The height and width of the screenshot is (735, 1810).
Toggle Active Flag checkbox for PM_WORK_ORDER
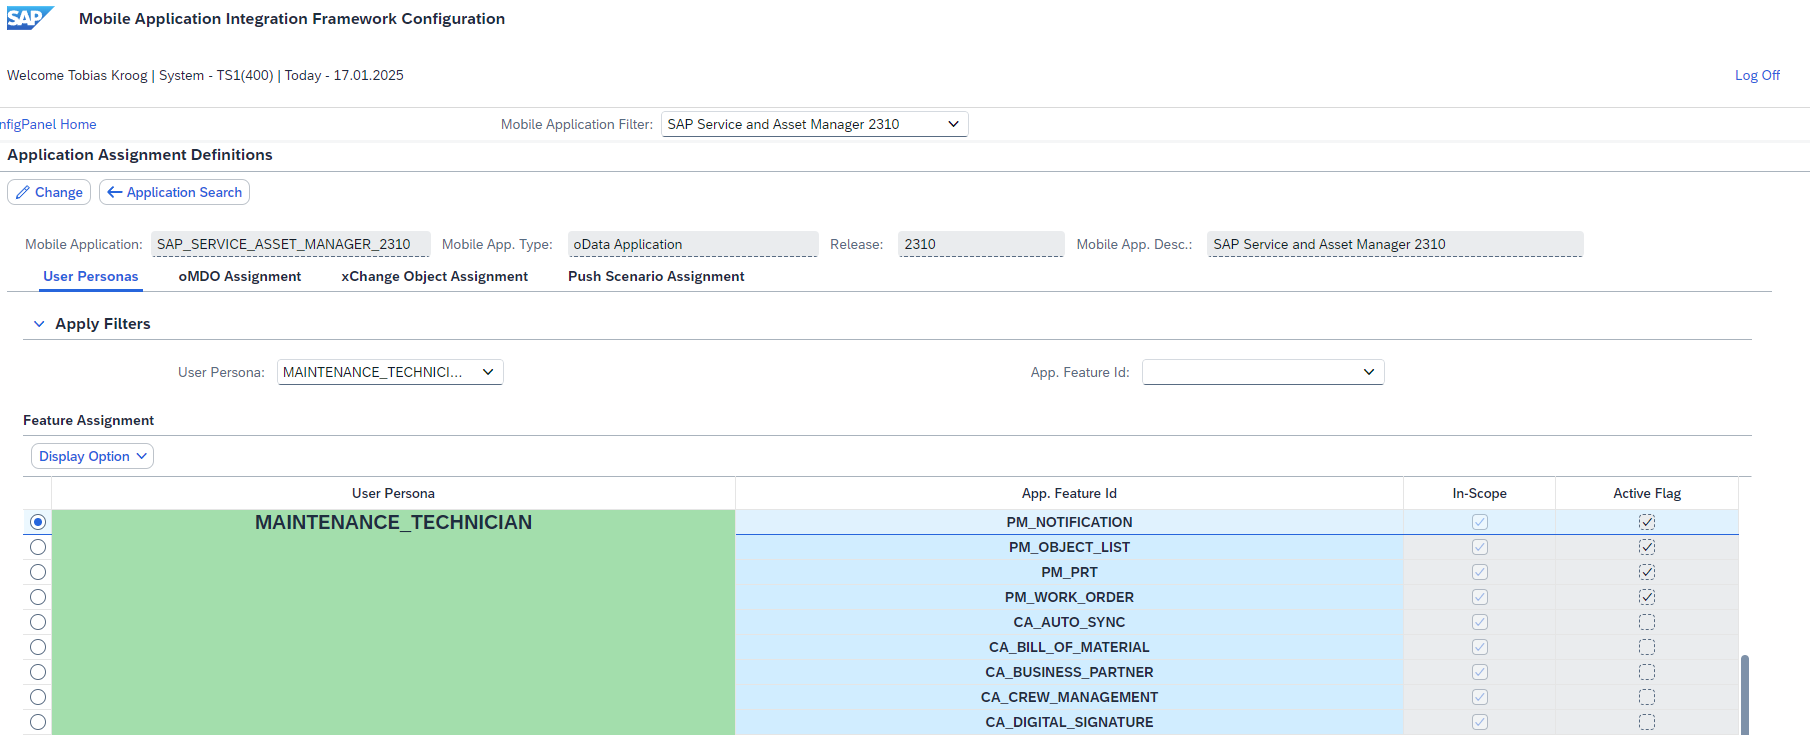1647,597
